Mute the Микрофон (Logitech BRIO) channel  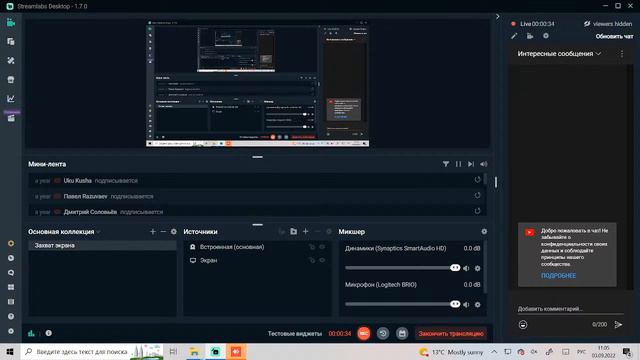(x=466, y=304)
